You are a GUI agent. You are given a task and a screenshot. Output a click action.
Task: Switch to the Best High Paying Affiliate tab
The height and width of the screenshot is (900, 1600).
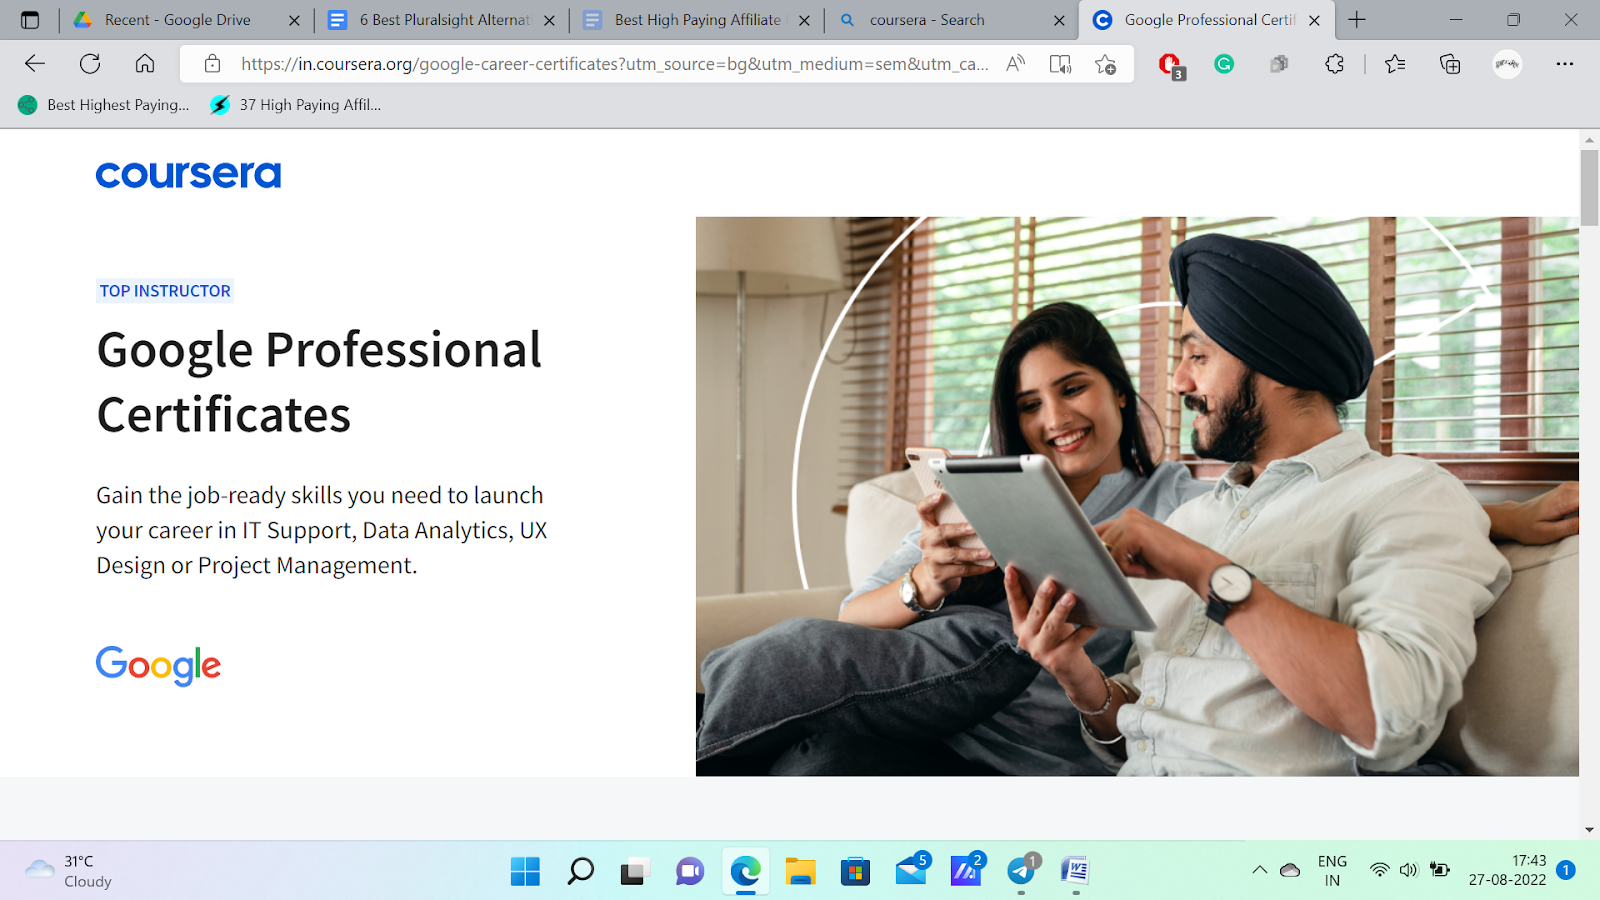[x=698, y=20]
